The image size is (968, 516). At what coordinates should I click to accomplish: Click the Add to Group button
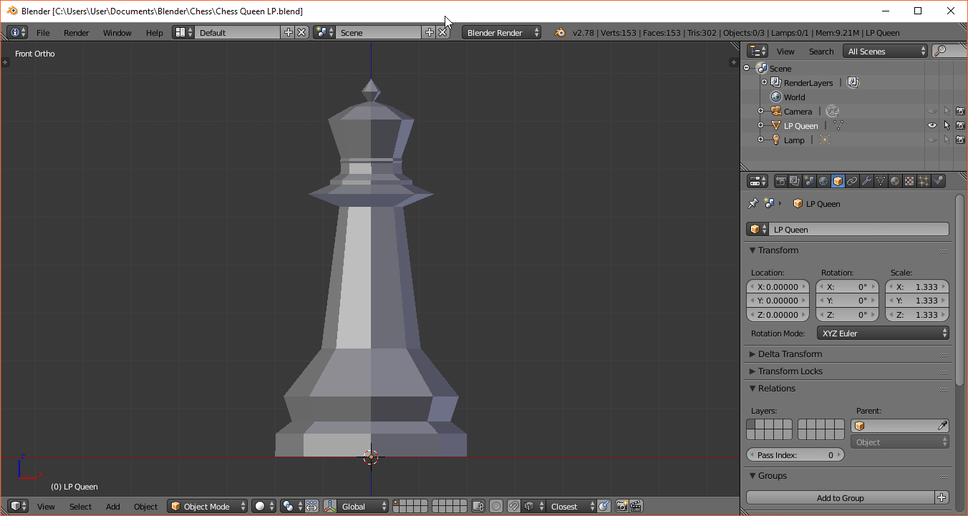(x=840, y=497)
